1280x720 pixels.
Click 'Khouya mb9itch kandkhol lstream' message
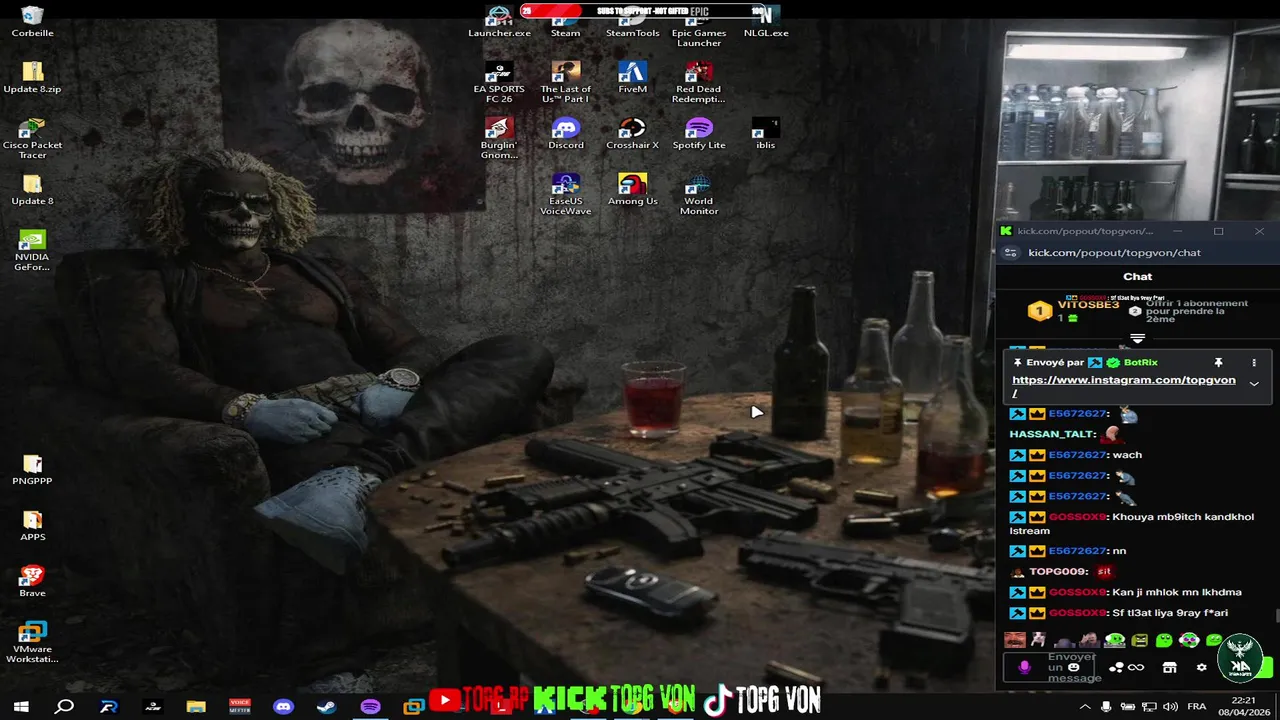[1132, 524]
